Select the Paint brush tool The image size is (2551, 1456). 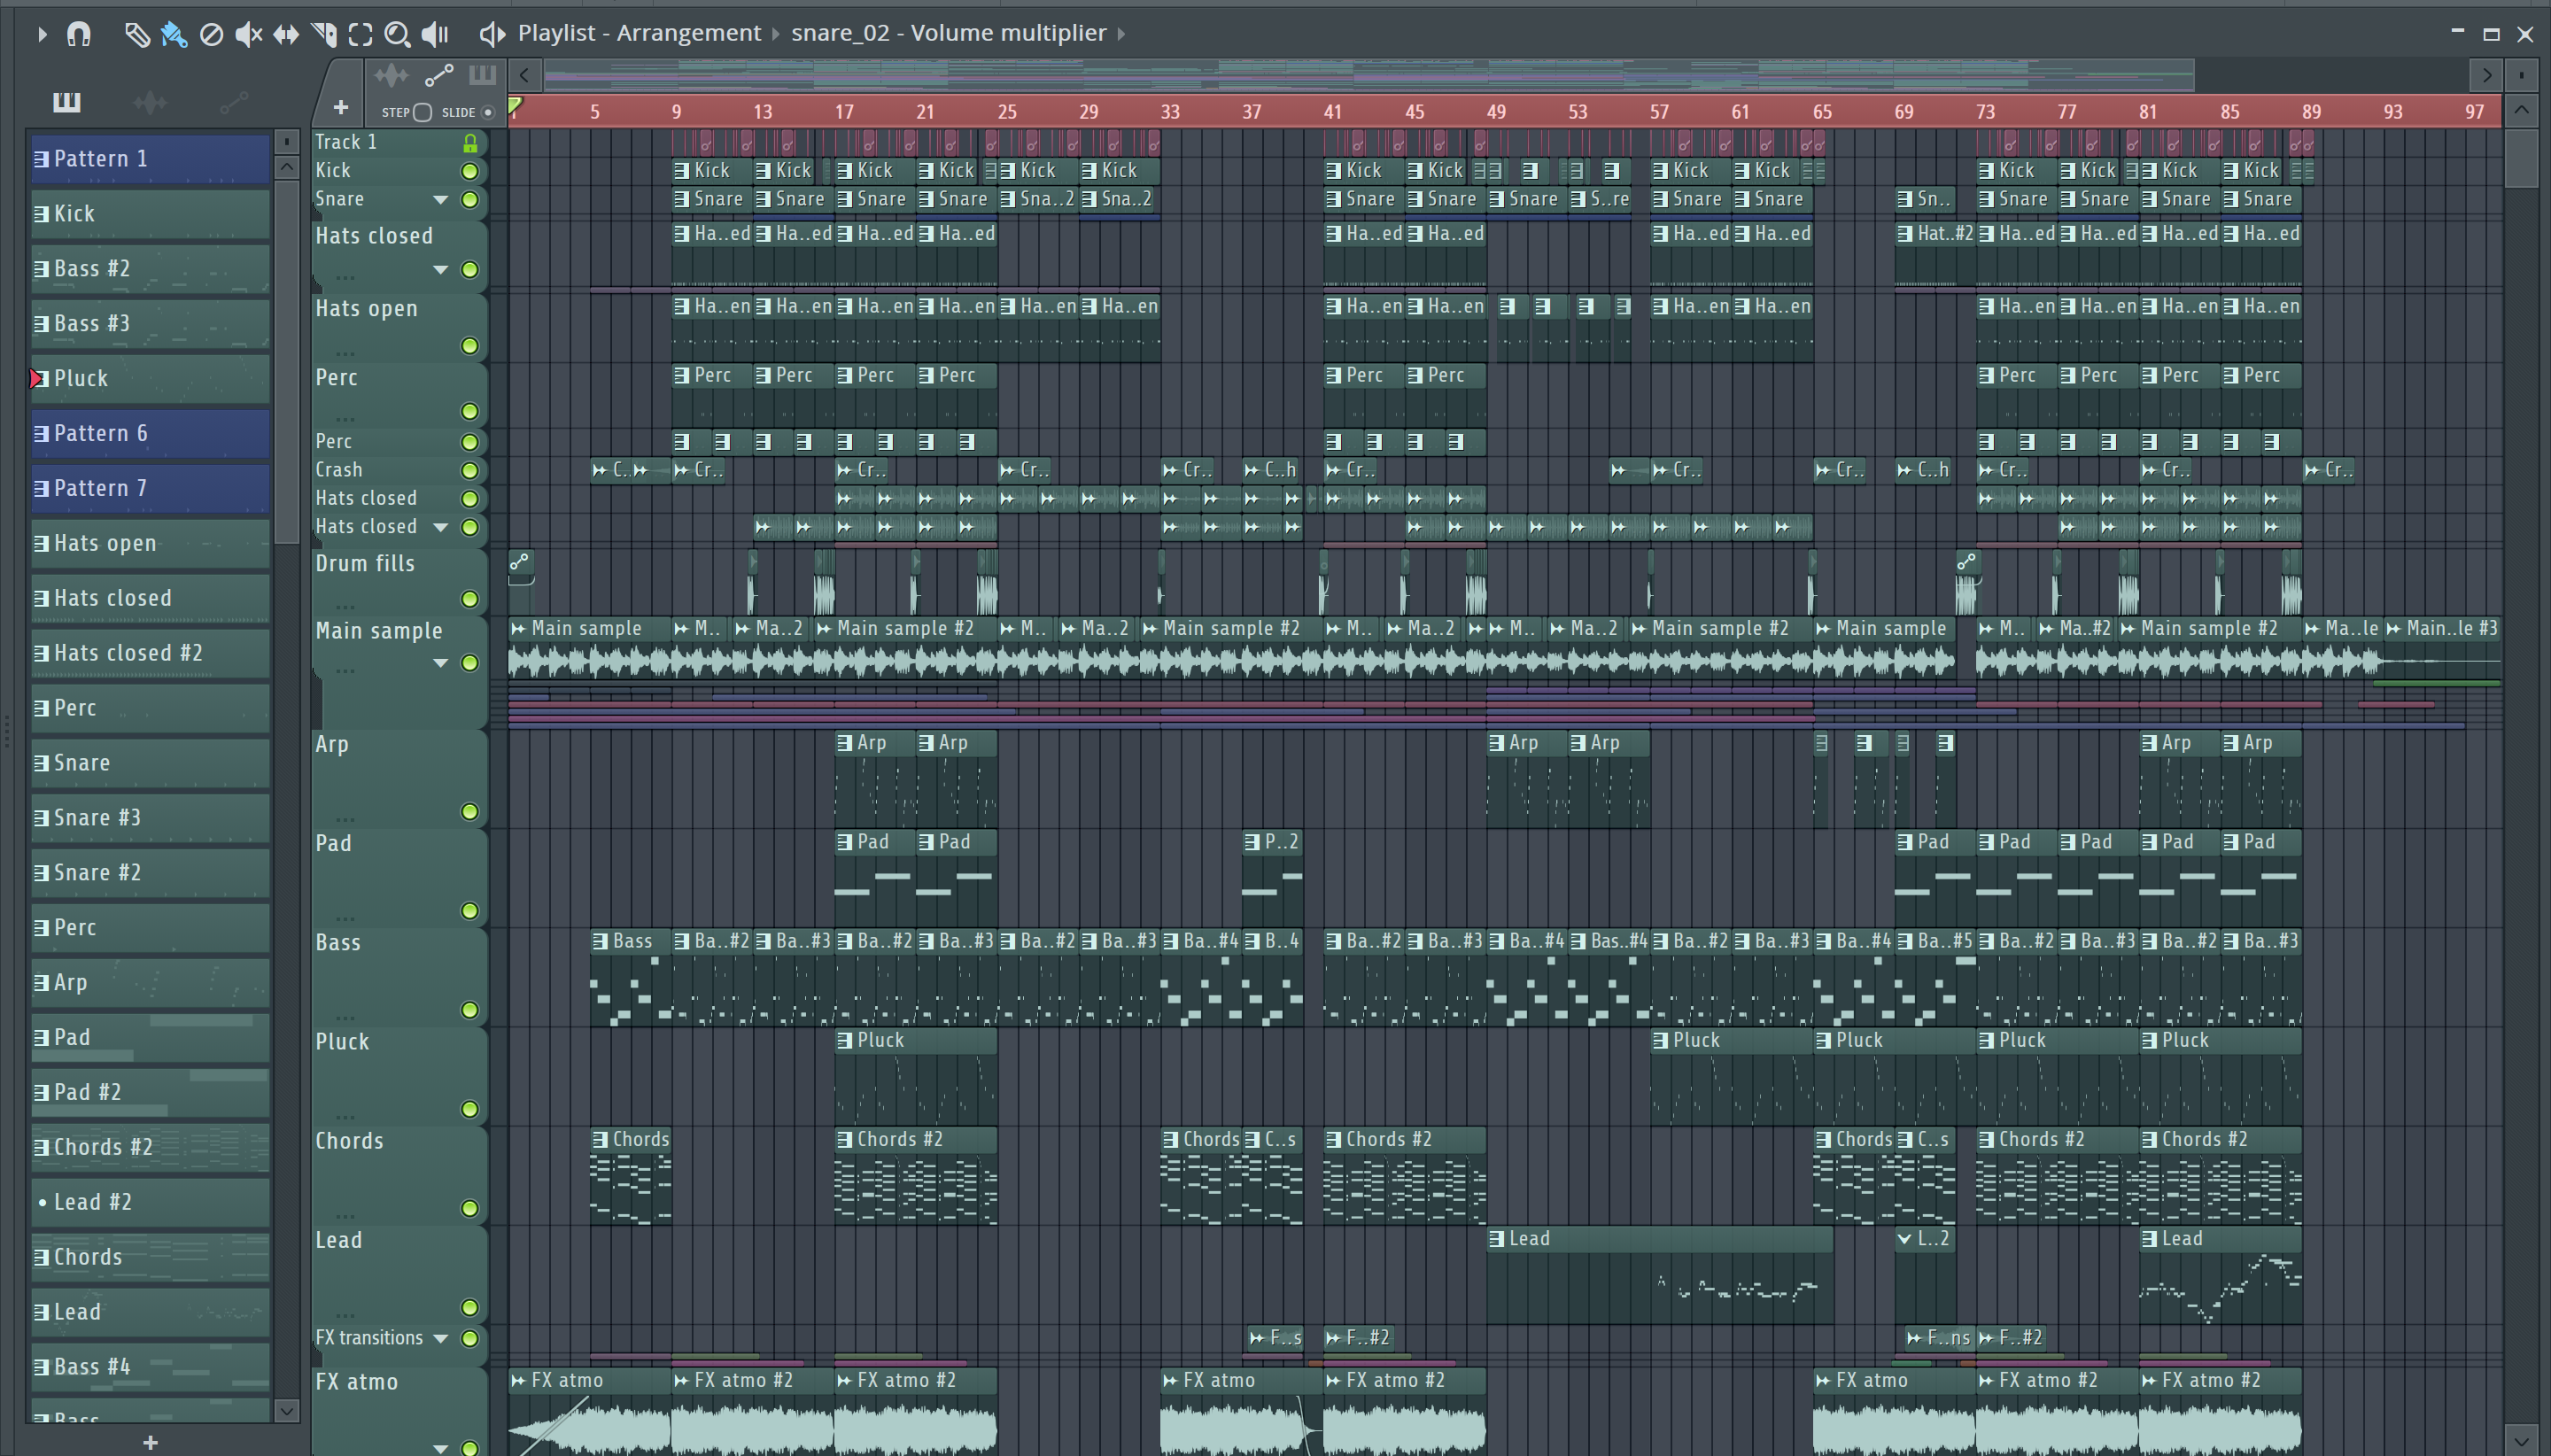(174, 34)
